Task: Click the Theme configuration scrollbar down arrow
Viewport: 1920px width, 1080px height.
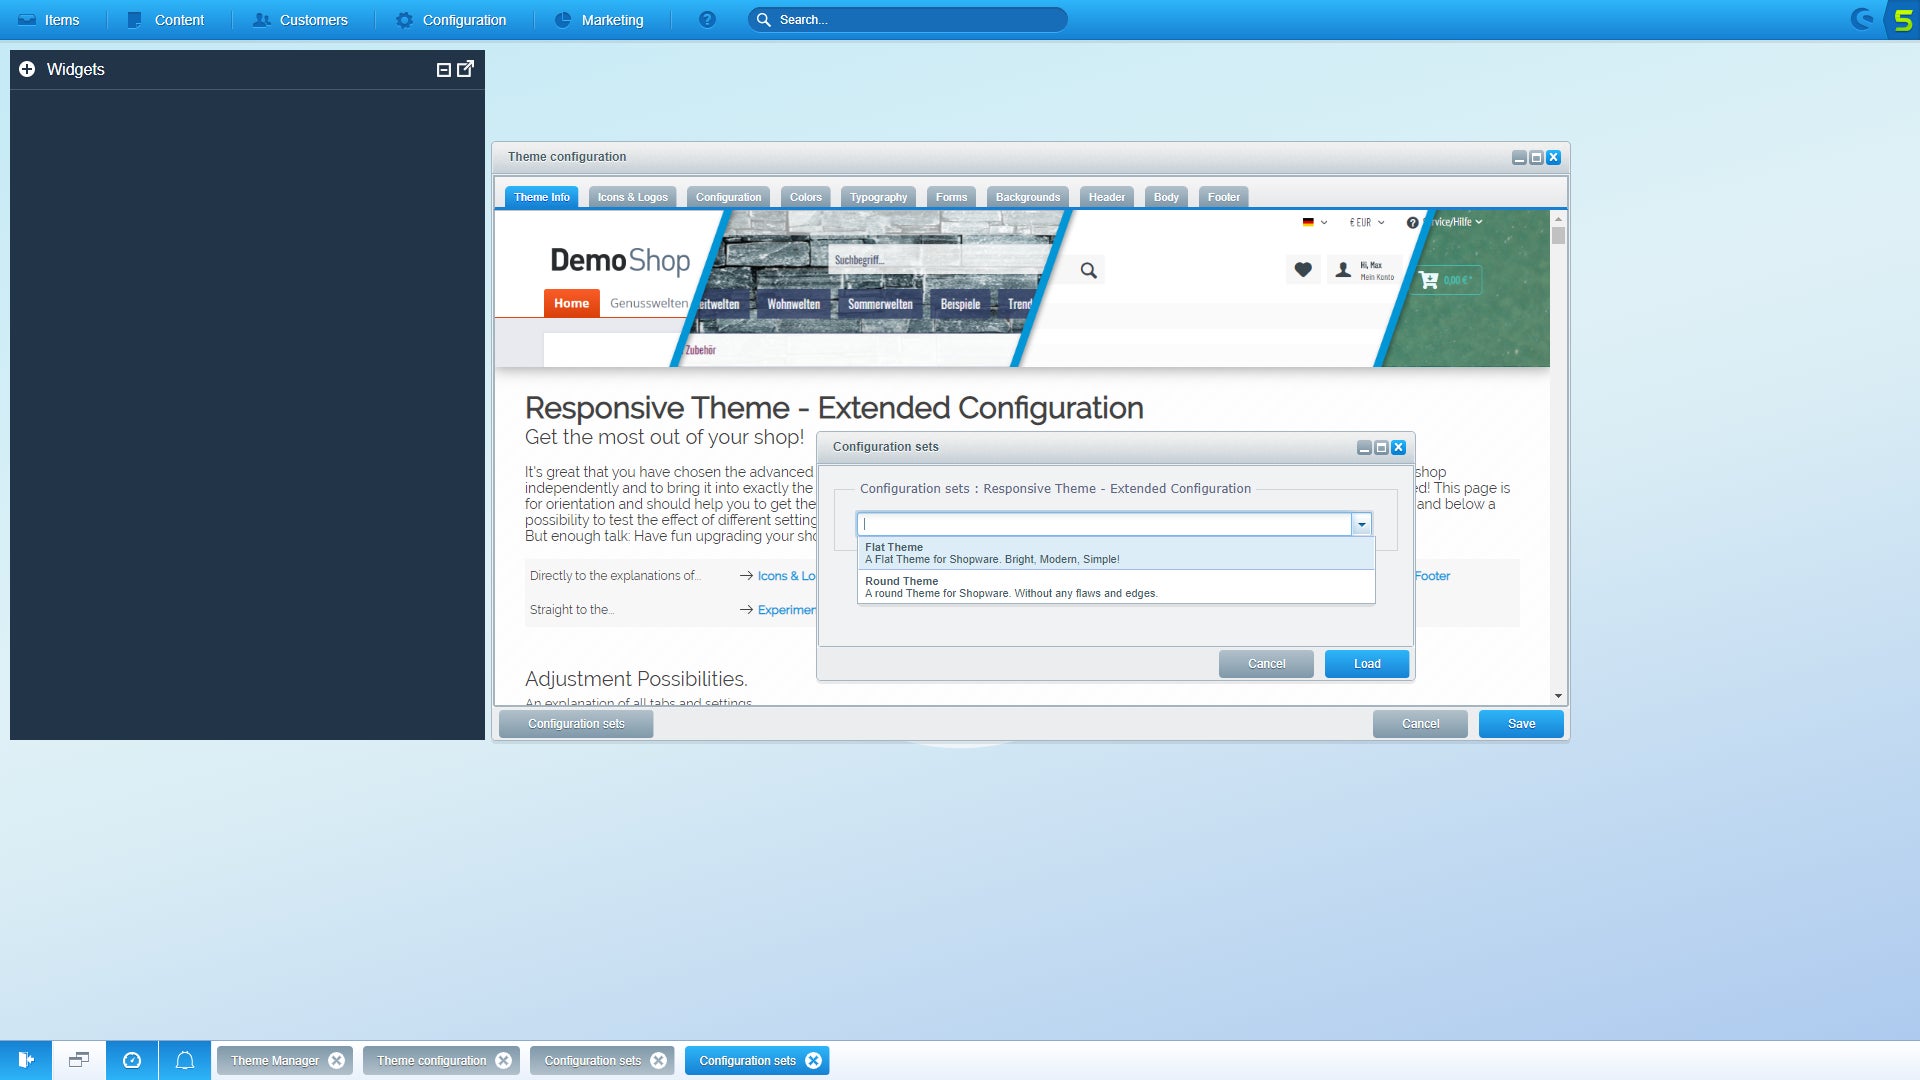Action: point(1558,696)
